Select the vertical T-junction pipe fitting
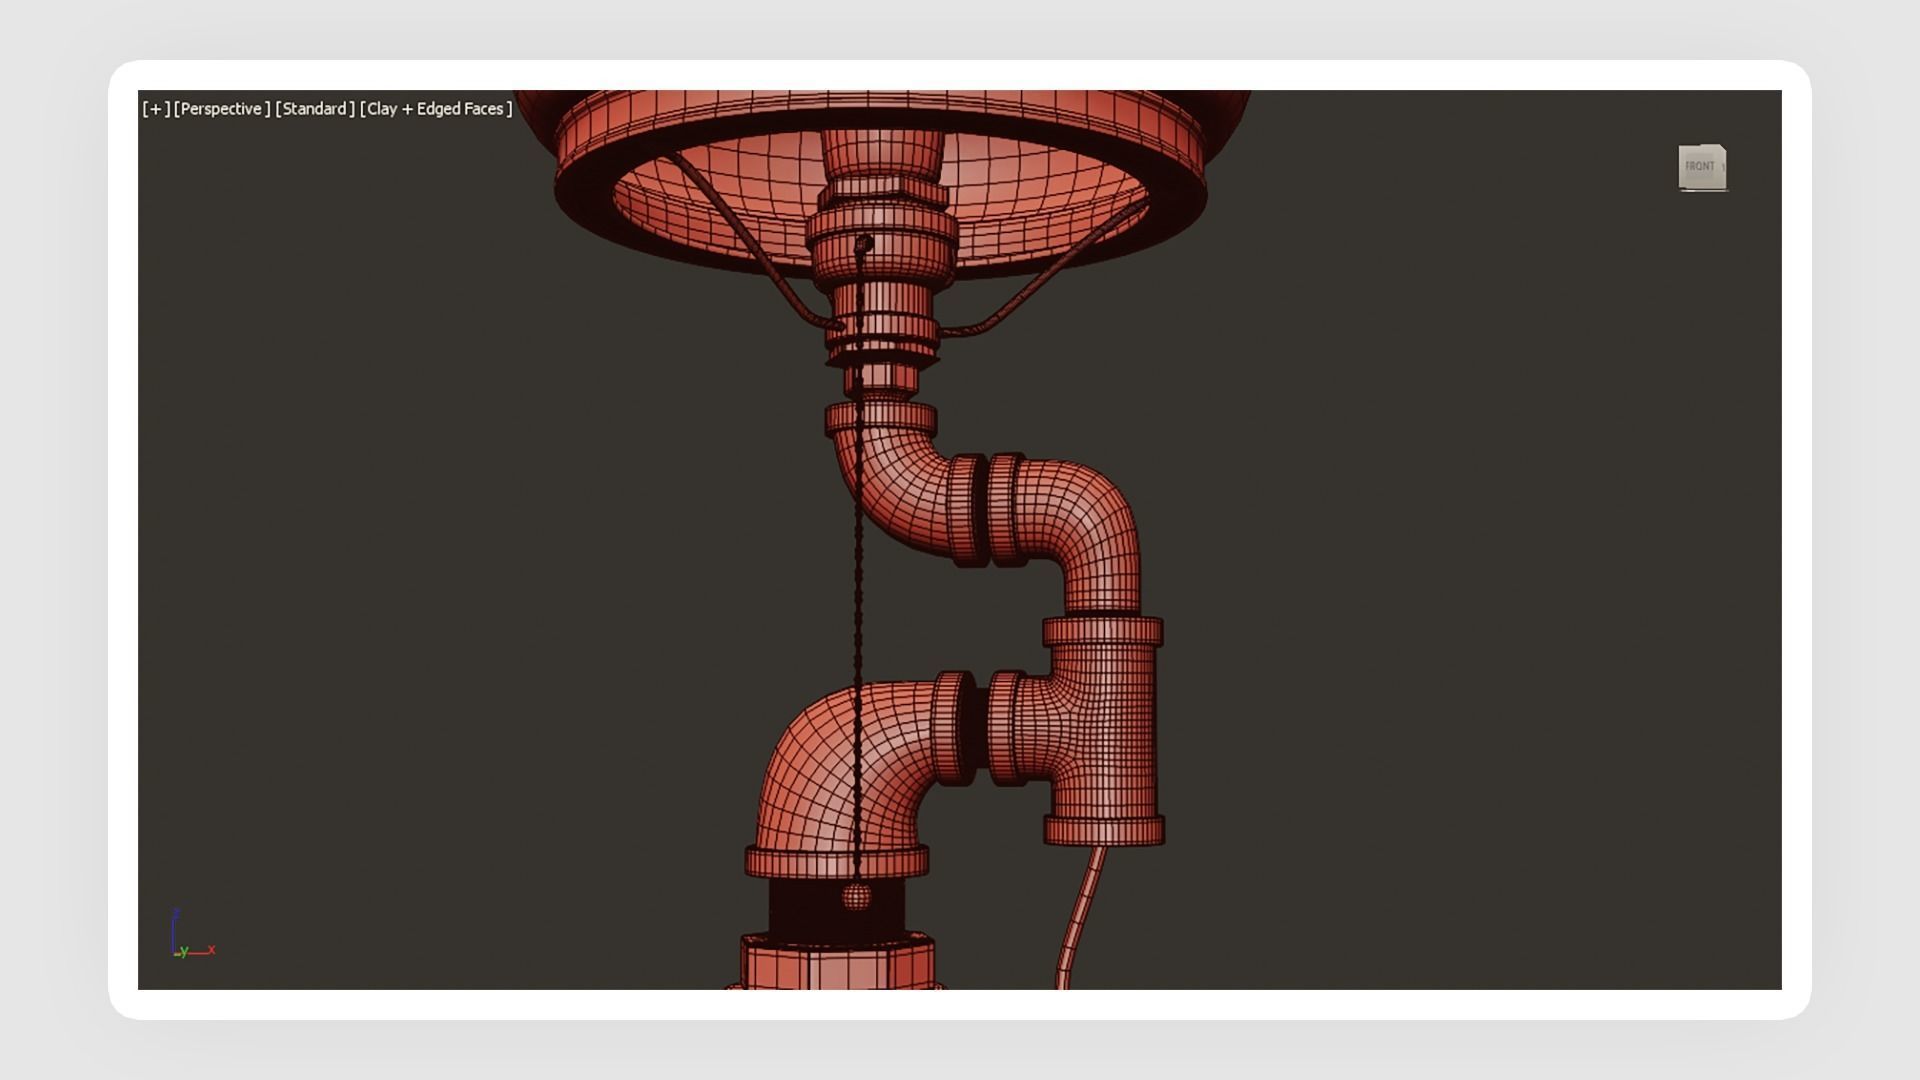The width and height of the screenshot is (1920, 1080). point(1103,730)
